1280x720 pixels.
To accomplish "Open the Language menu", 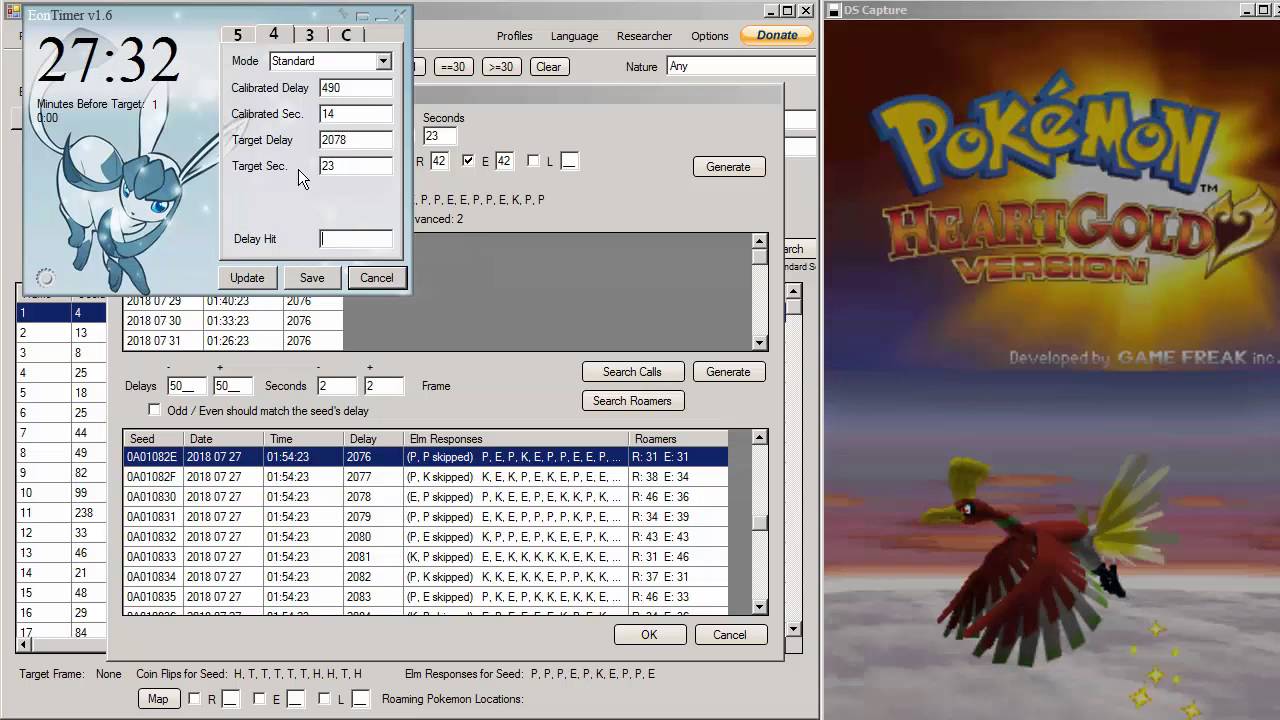I will click(574, 36).
